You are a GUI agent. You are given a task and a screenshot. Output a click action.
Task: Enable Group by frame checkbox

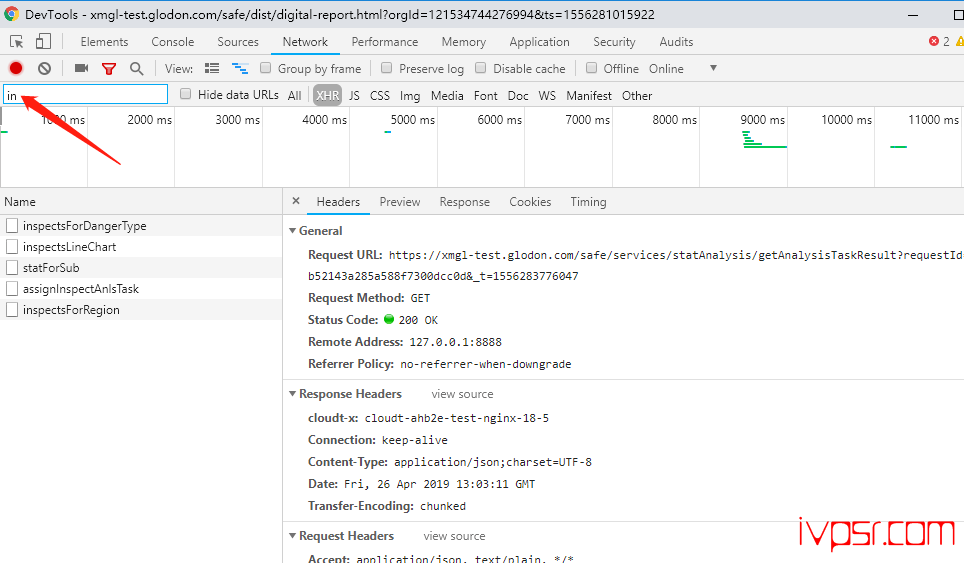pyautogui.click(x=266, y=68)
